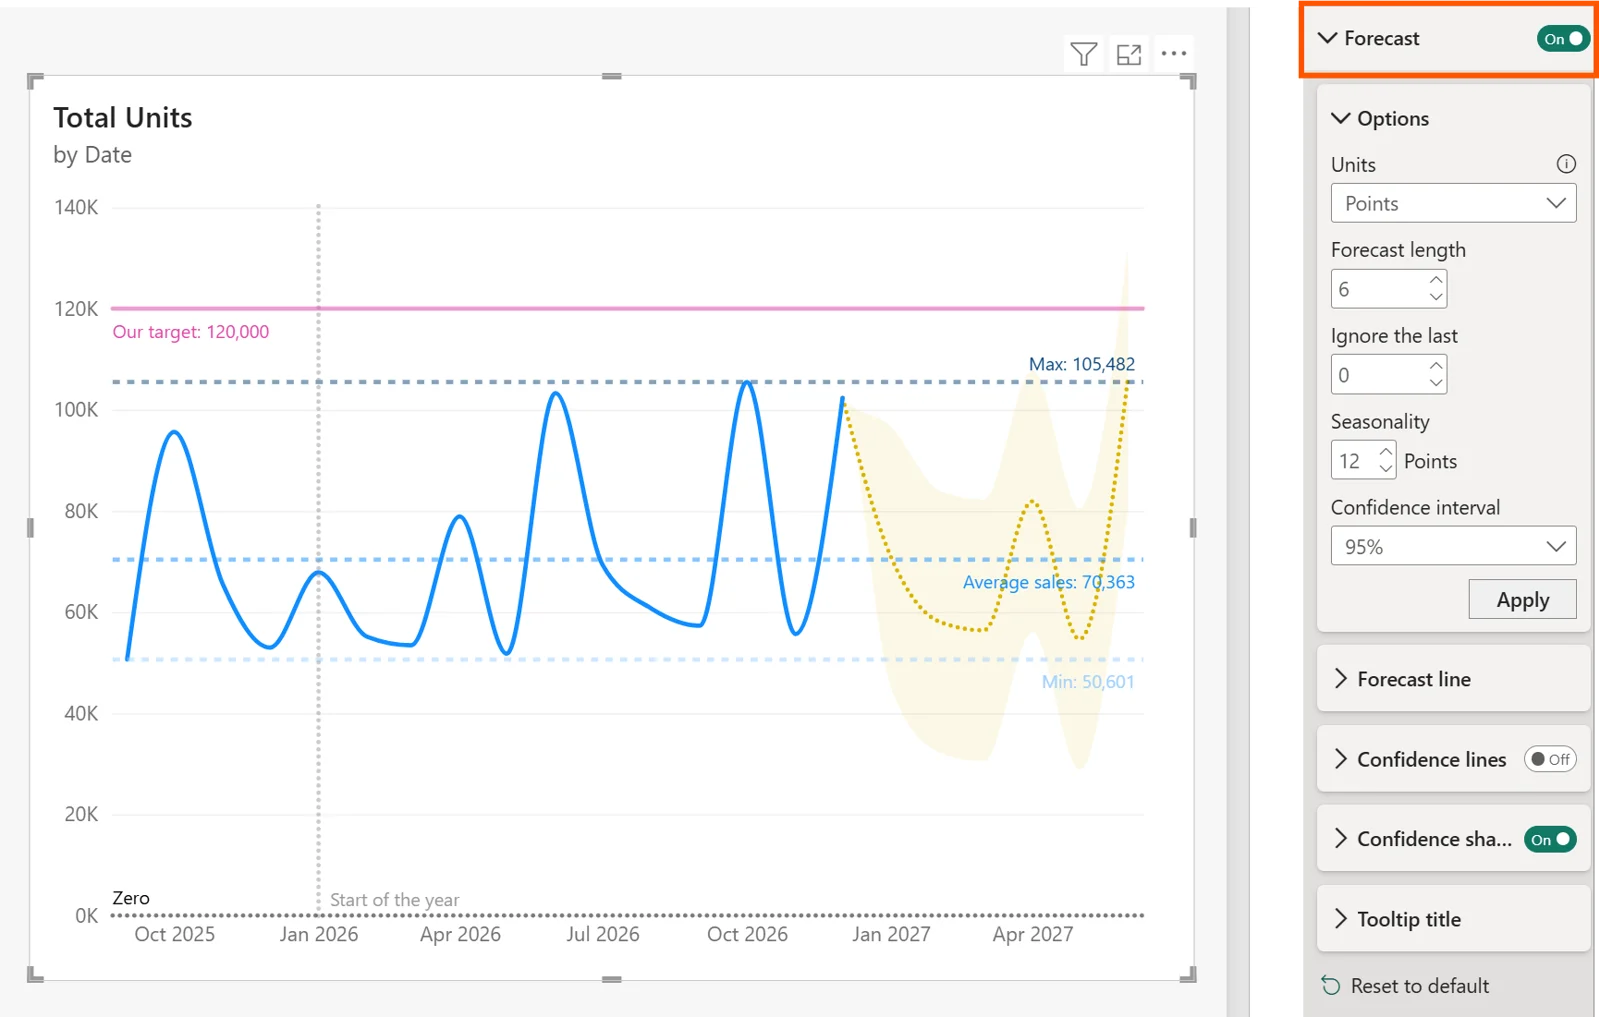Click the Reset to default icon
Viewport: 1600px width, 1017px height.
1331,986
